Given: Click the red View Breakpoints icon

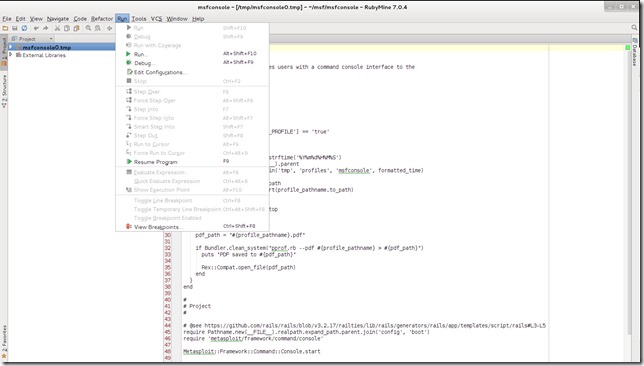Looking at the screenshot, I should click(129, 226).
